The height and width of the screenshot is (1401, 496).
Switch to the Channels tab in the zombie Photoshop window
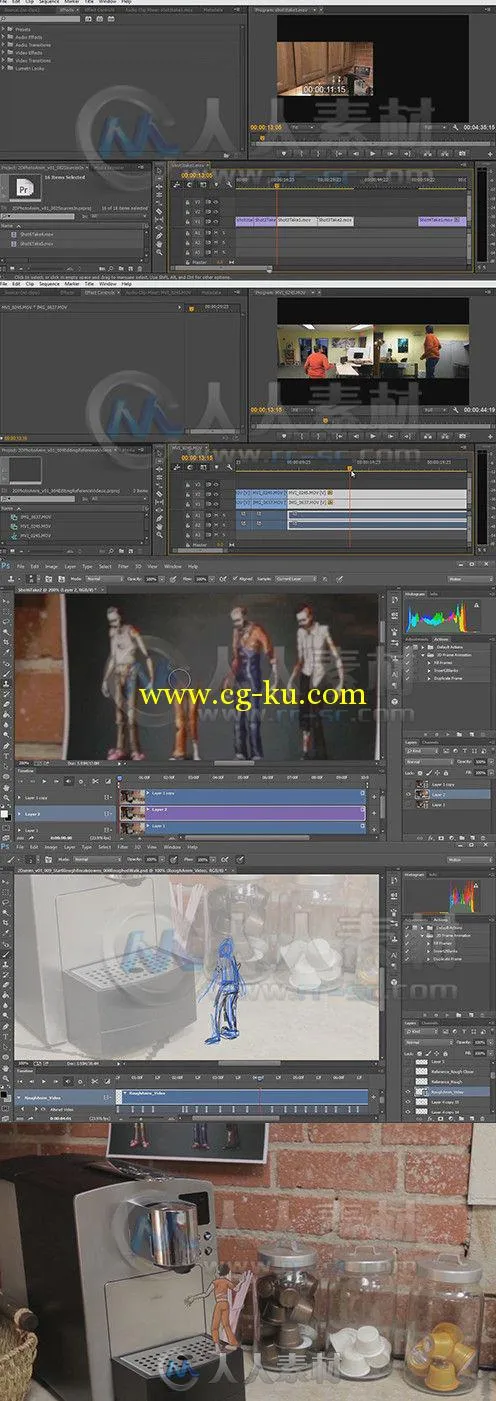coord(430,742)
